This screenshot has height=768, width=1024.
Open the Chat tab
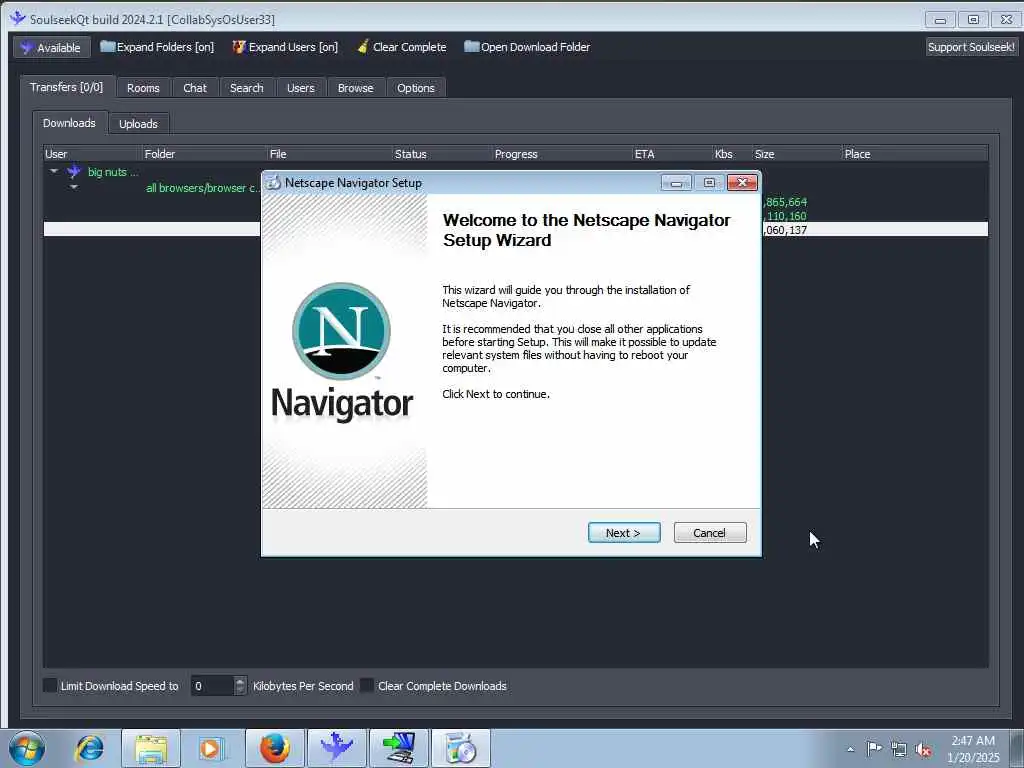[x=195, y=88]
